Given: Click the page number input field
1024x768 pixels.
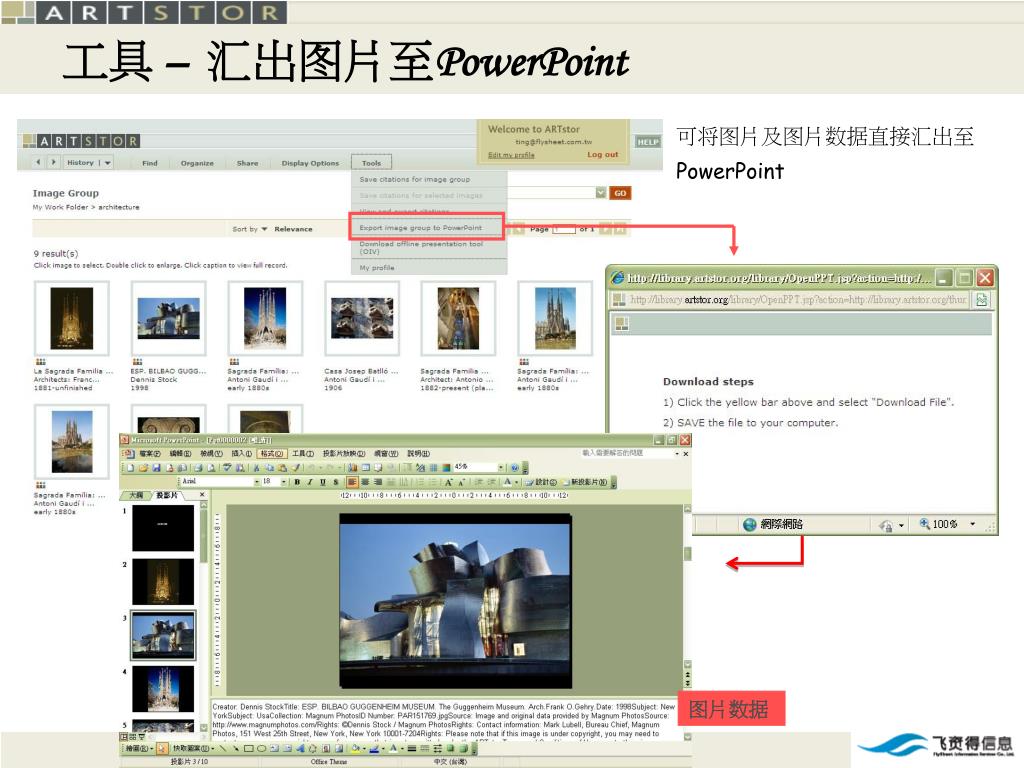Looking at the screenshot, I should 564,229.
